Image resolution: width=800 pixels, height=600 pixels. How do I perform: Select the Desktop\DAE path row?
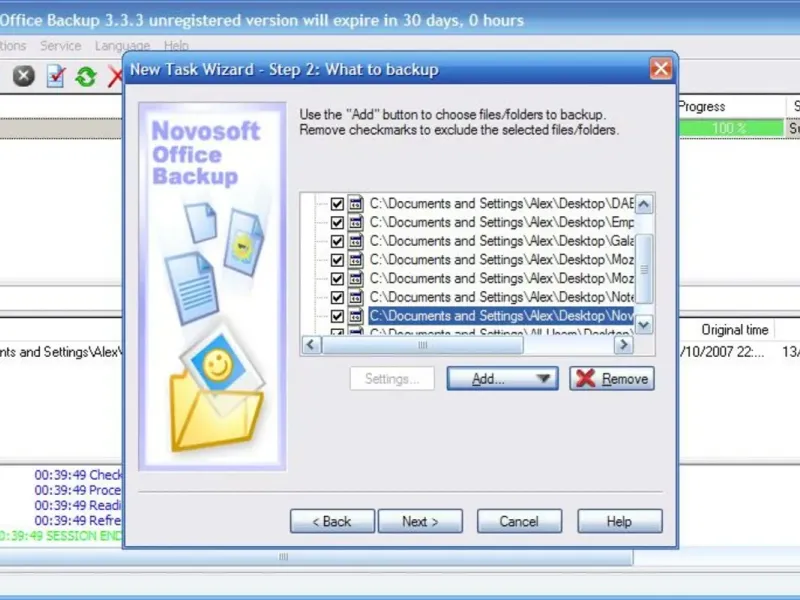501,204
